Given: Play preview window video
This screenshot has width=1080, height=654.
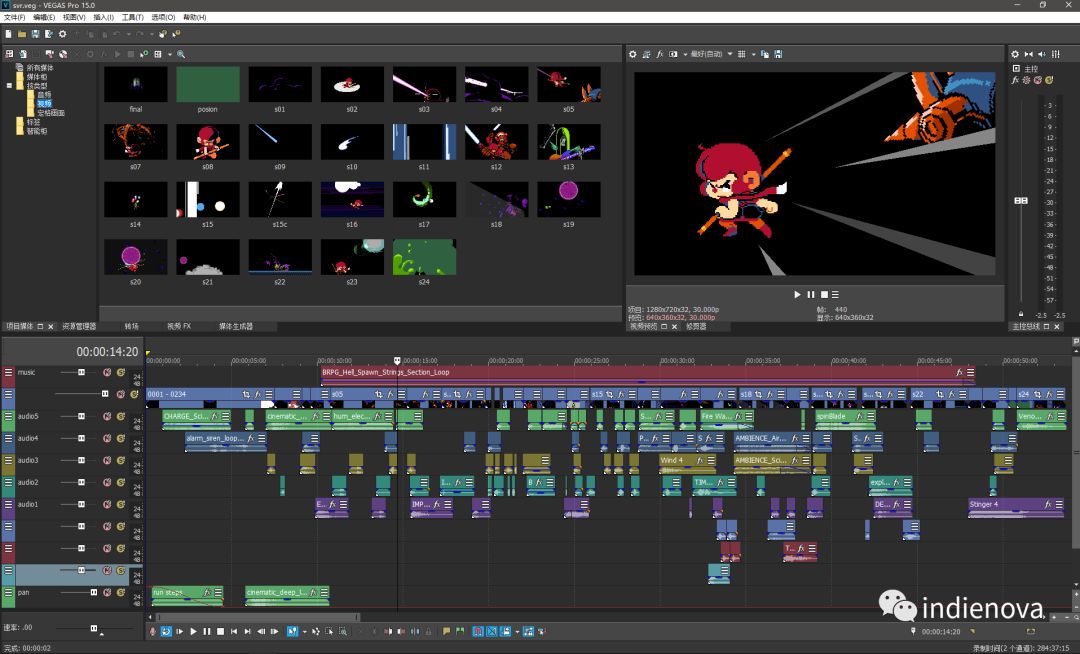Looking at the screenshot, I should pyautogui.click(x=797, y=295).
